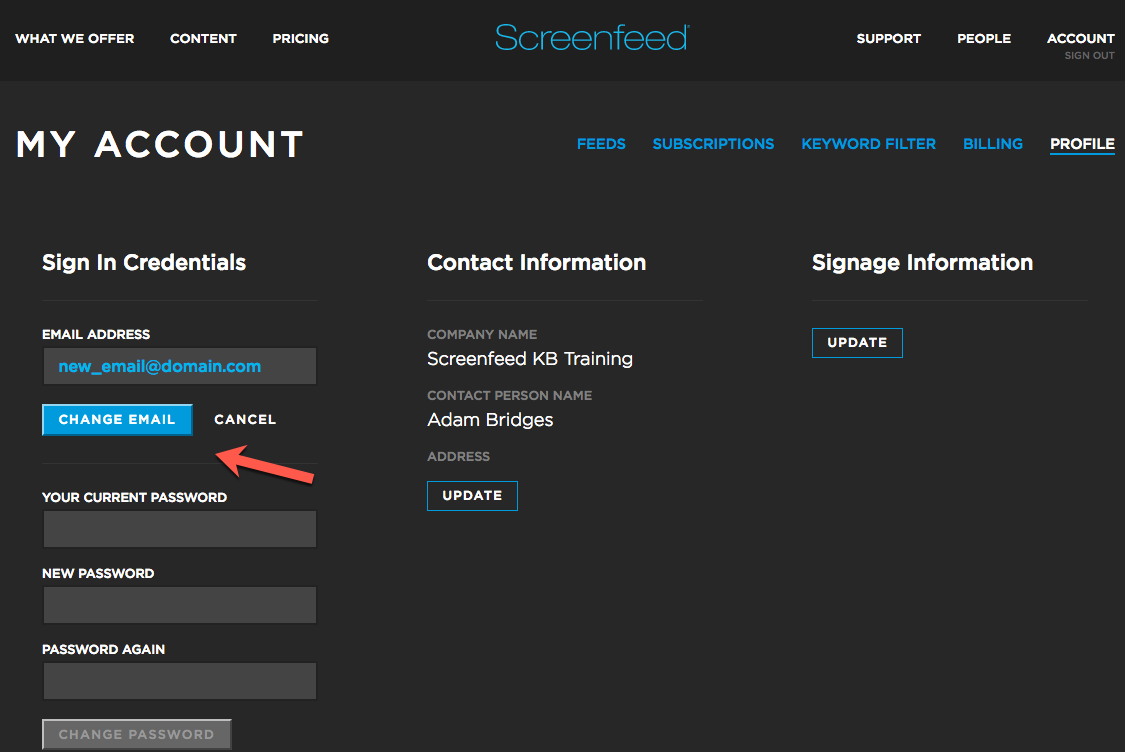Viewport: 1125px width, 752px height.
Task: Focus the Your Current Password field
Action: 180,529
